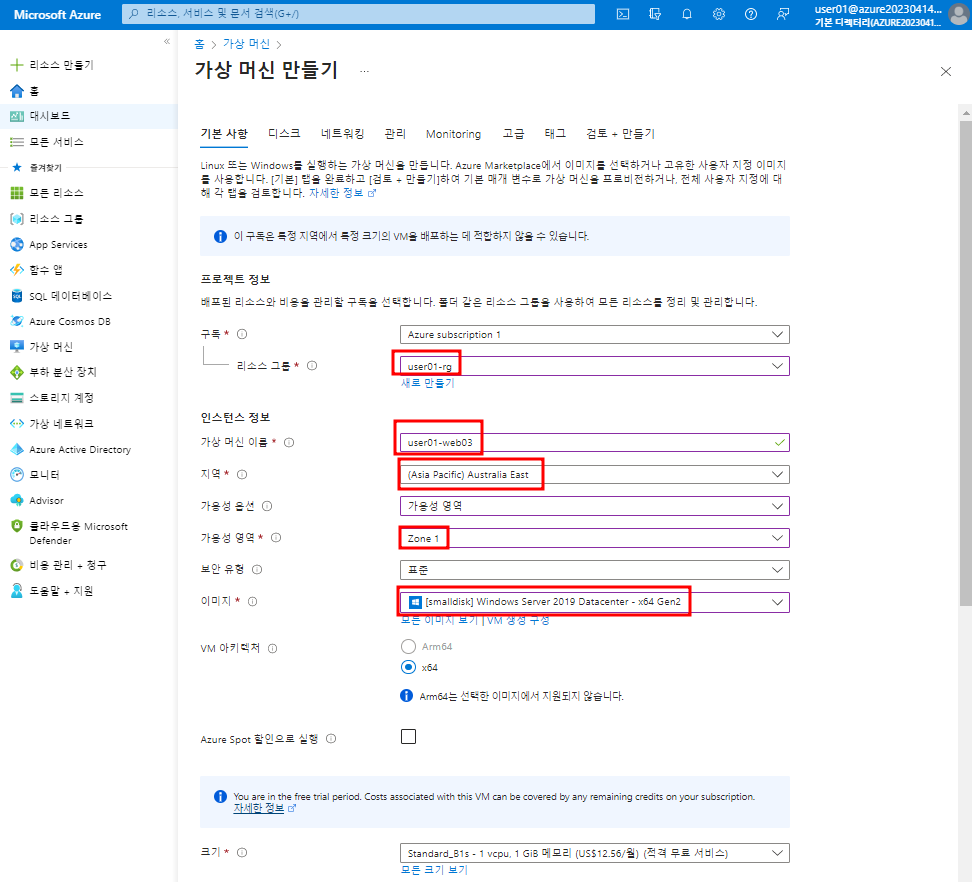This screenshot has height=882, width=972.
Task: Open 지역 dropdown Australia East
Action: 594,474
